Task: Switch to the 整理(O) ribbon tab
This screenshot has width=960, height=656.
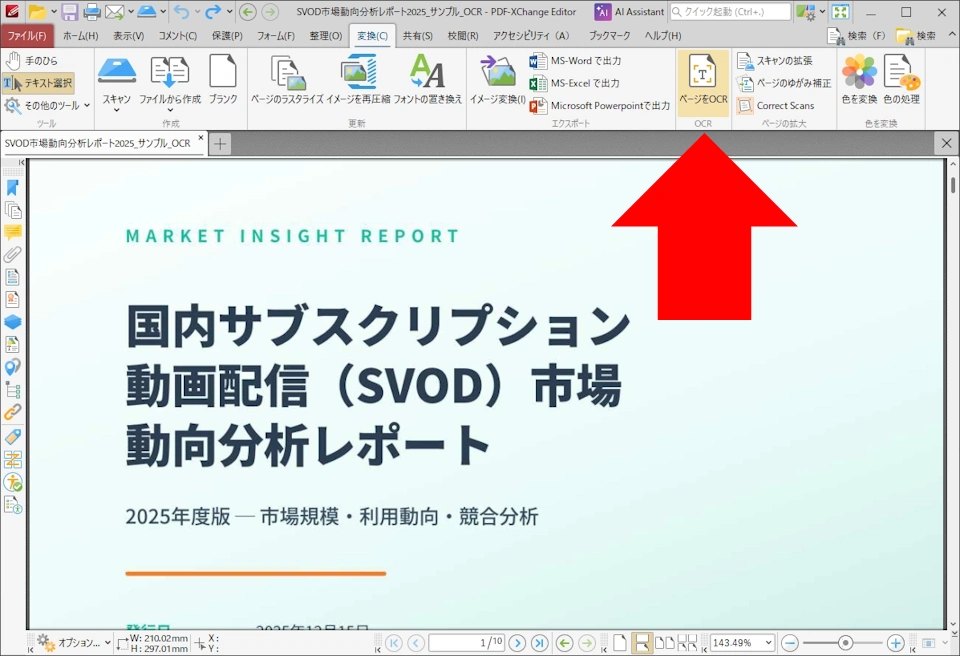Action: click(326, 36)
